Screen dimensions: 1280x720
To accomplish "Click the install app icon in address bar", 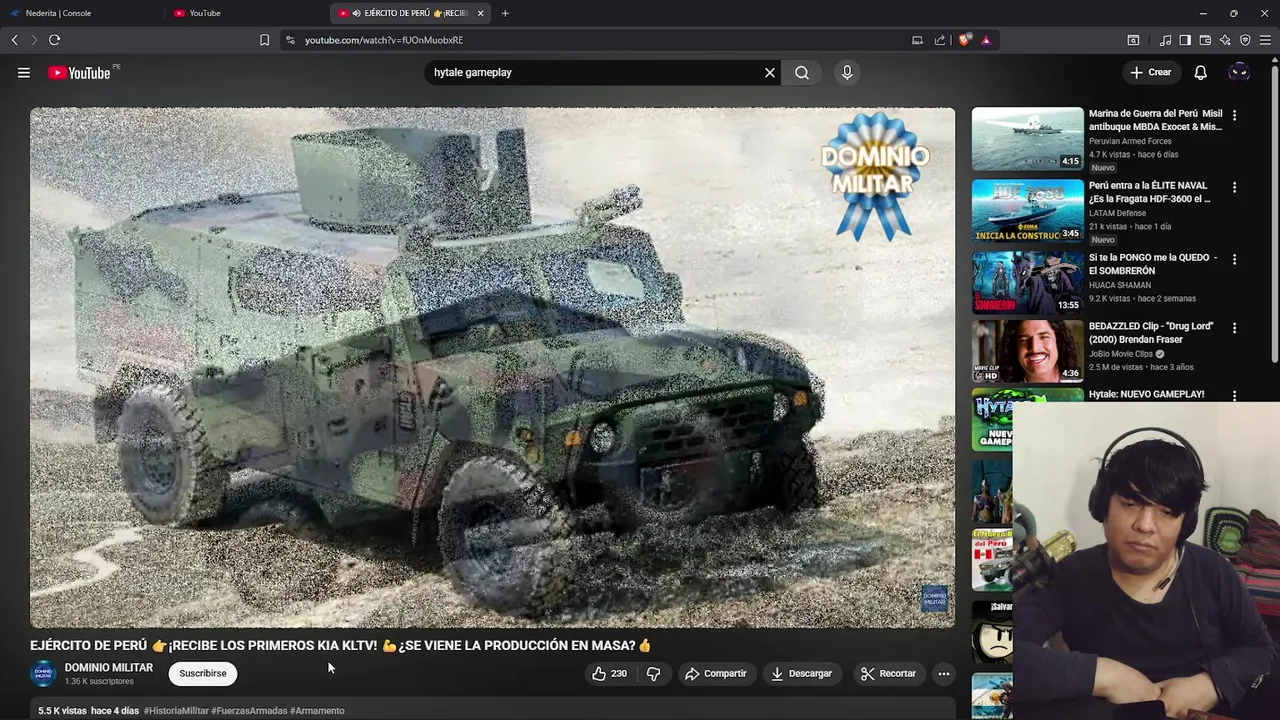I will point(917,40).
